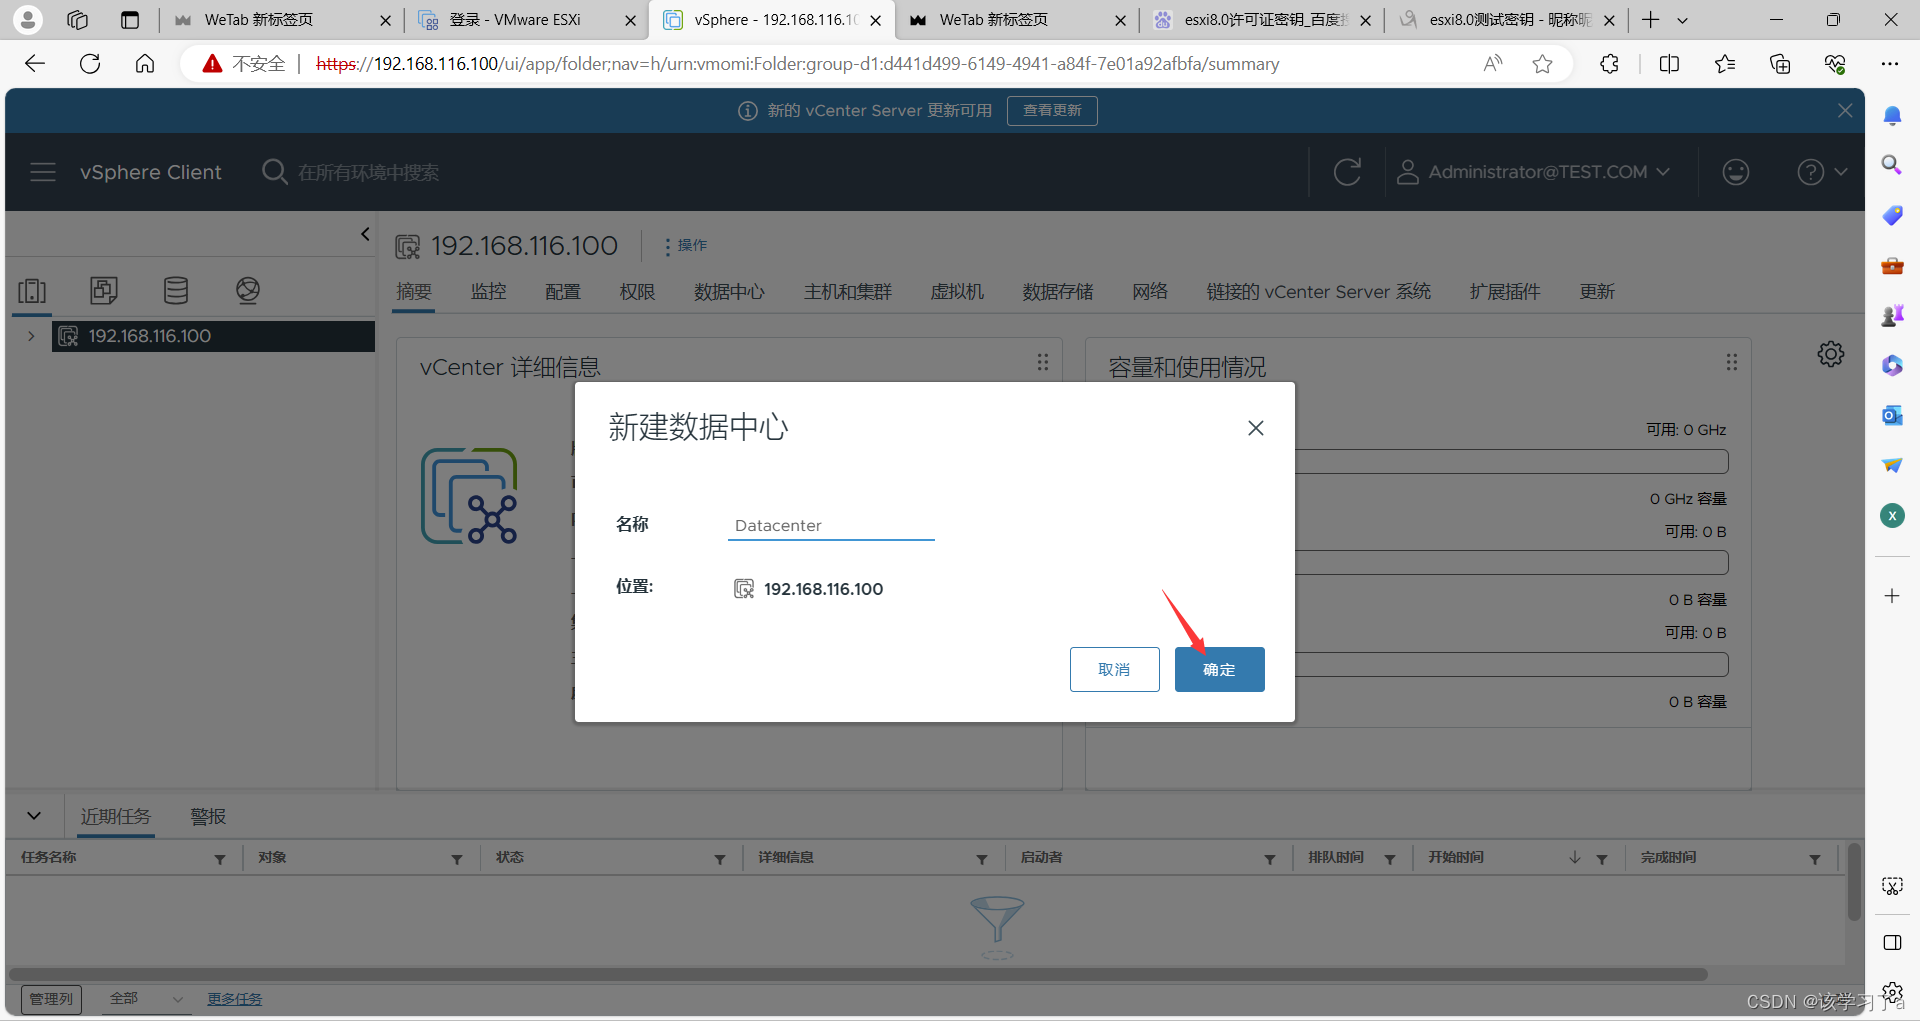Refresh the vSphere Client view

point(1347,172)
